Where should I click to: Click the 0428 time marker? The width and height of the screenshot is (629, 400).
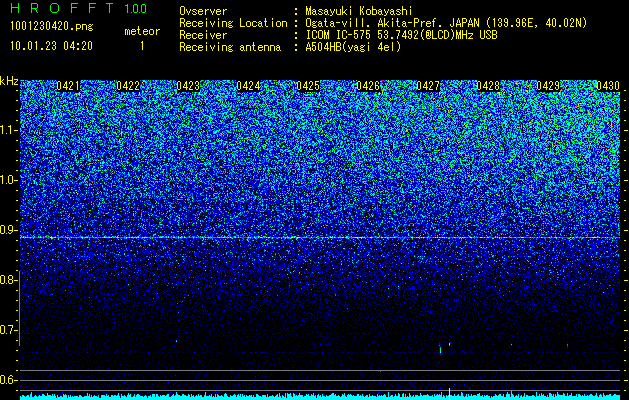(488, 86)
